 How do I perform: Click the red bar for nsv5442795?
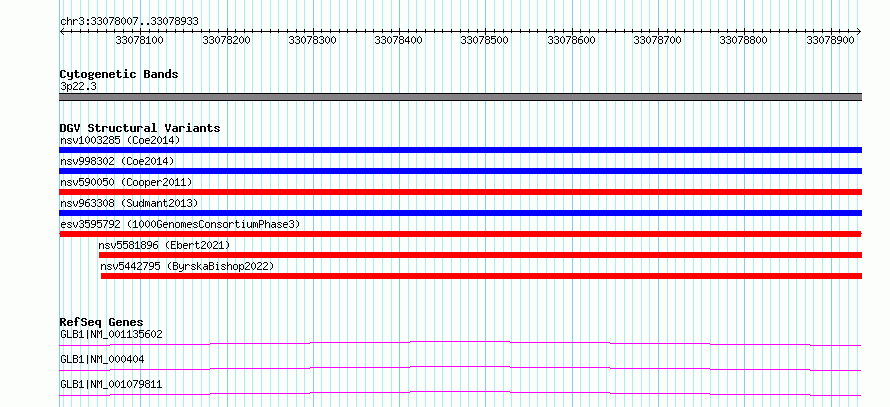(x=481, y=276)
